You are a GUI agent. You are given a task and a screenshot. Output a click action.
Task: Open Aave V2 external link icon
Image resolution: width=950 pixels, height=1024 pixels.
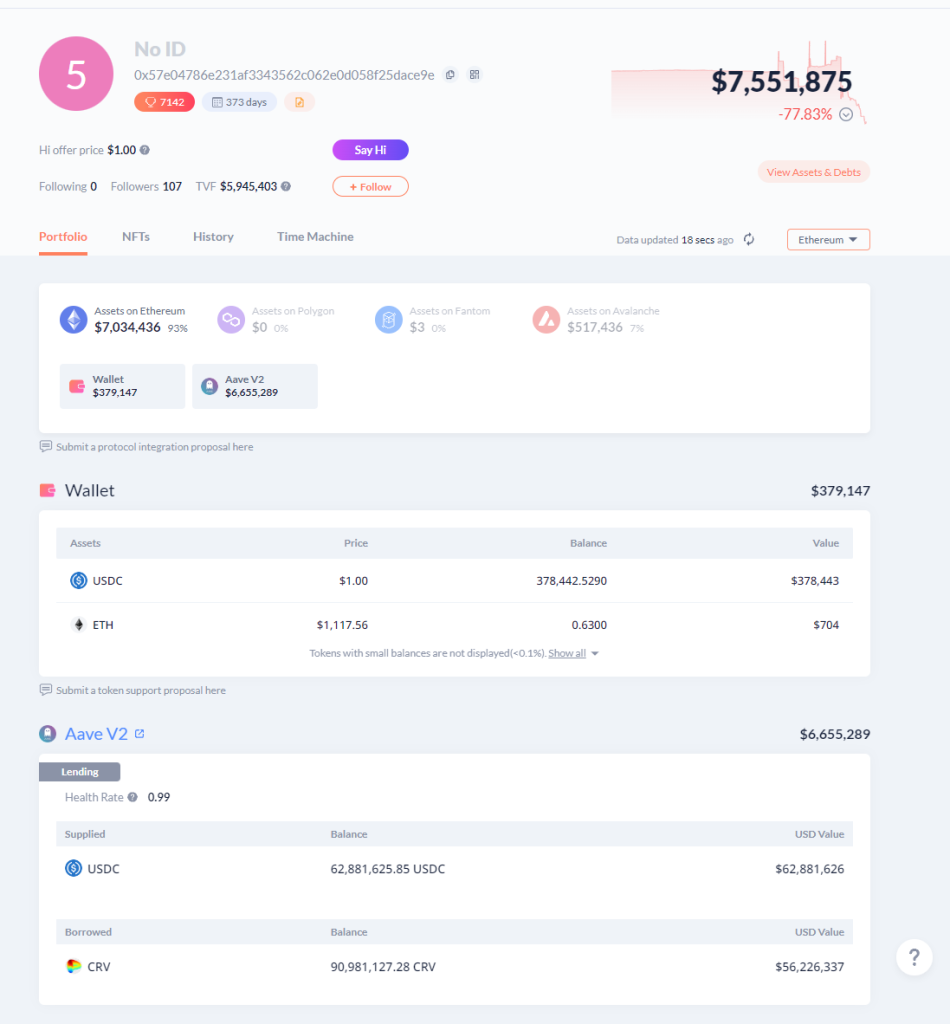pos(139,733)
